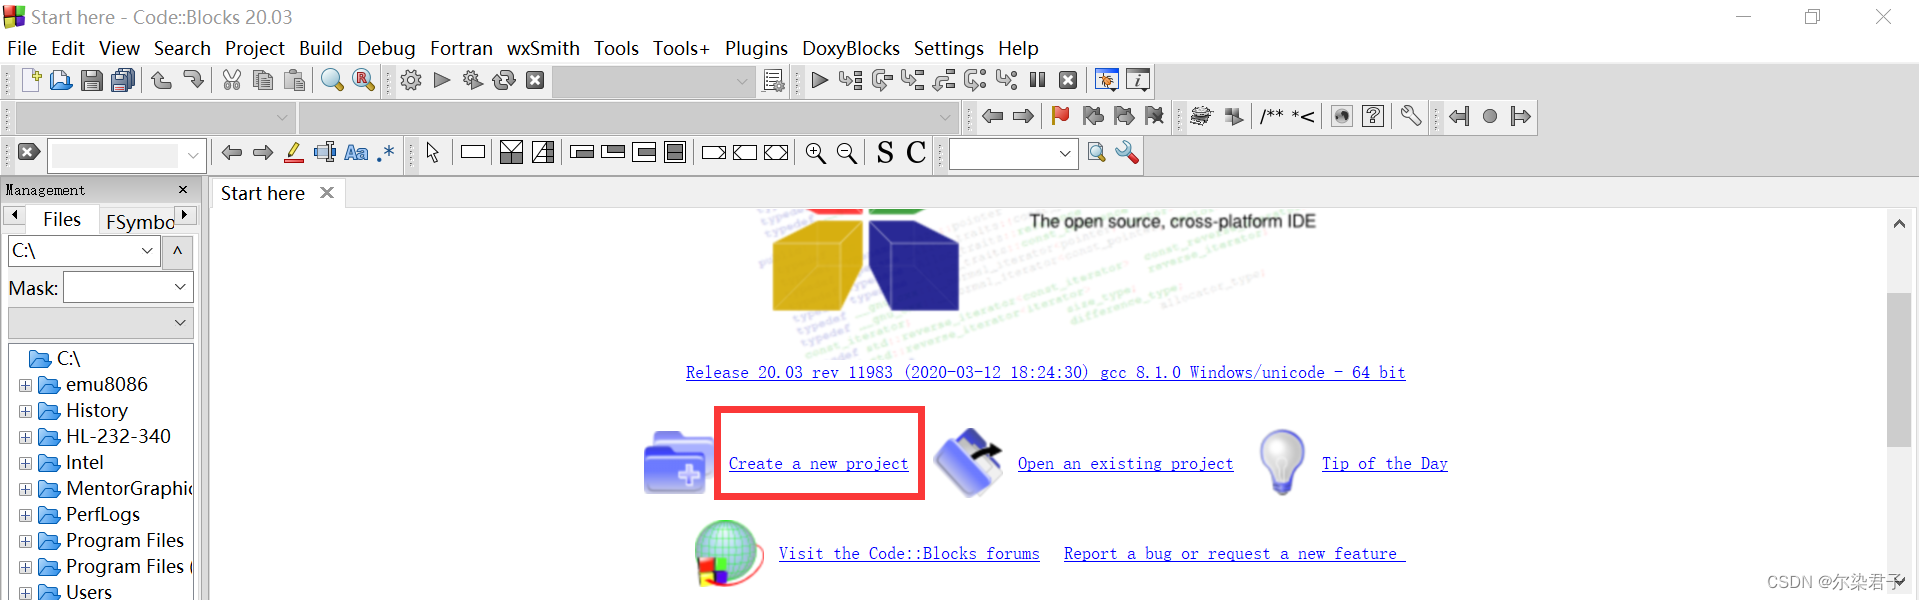Image resolution: width=1919 pixels, height=600 pixels.
Task: Click the Replace magnifier icon with red R
Action: click(x=364, y=80)
